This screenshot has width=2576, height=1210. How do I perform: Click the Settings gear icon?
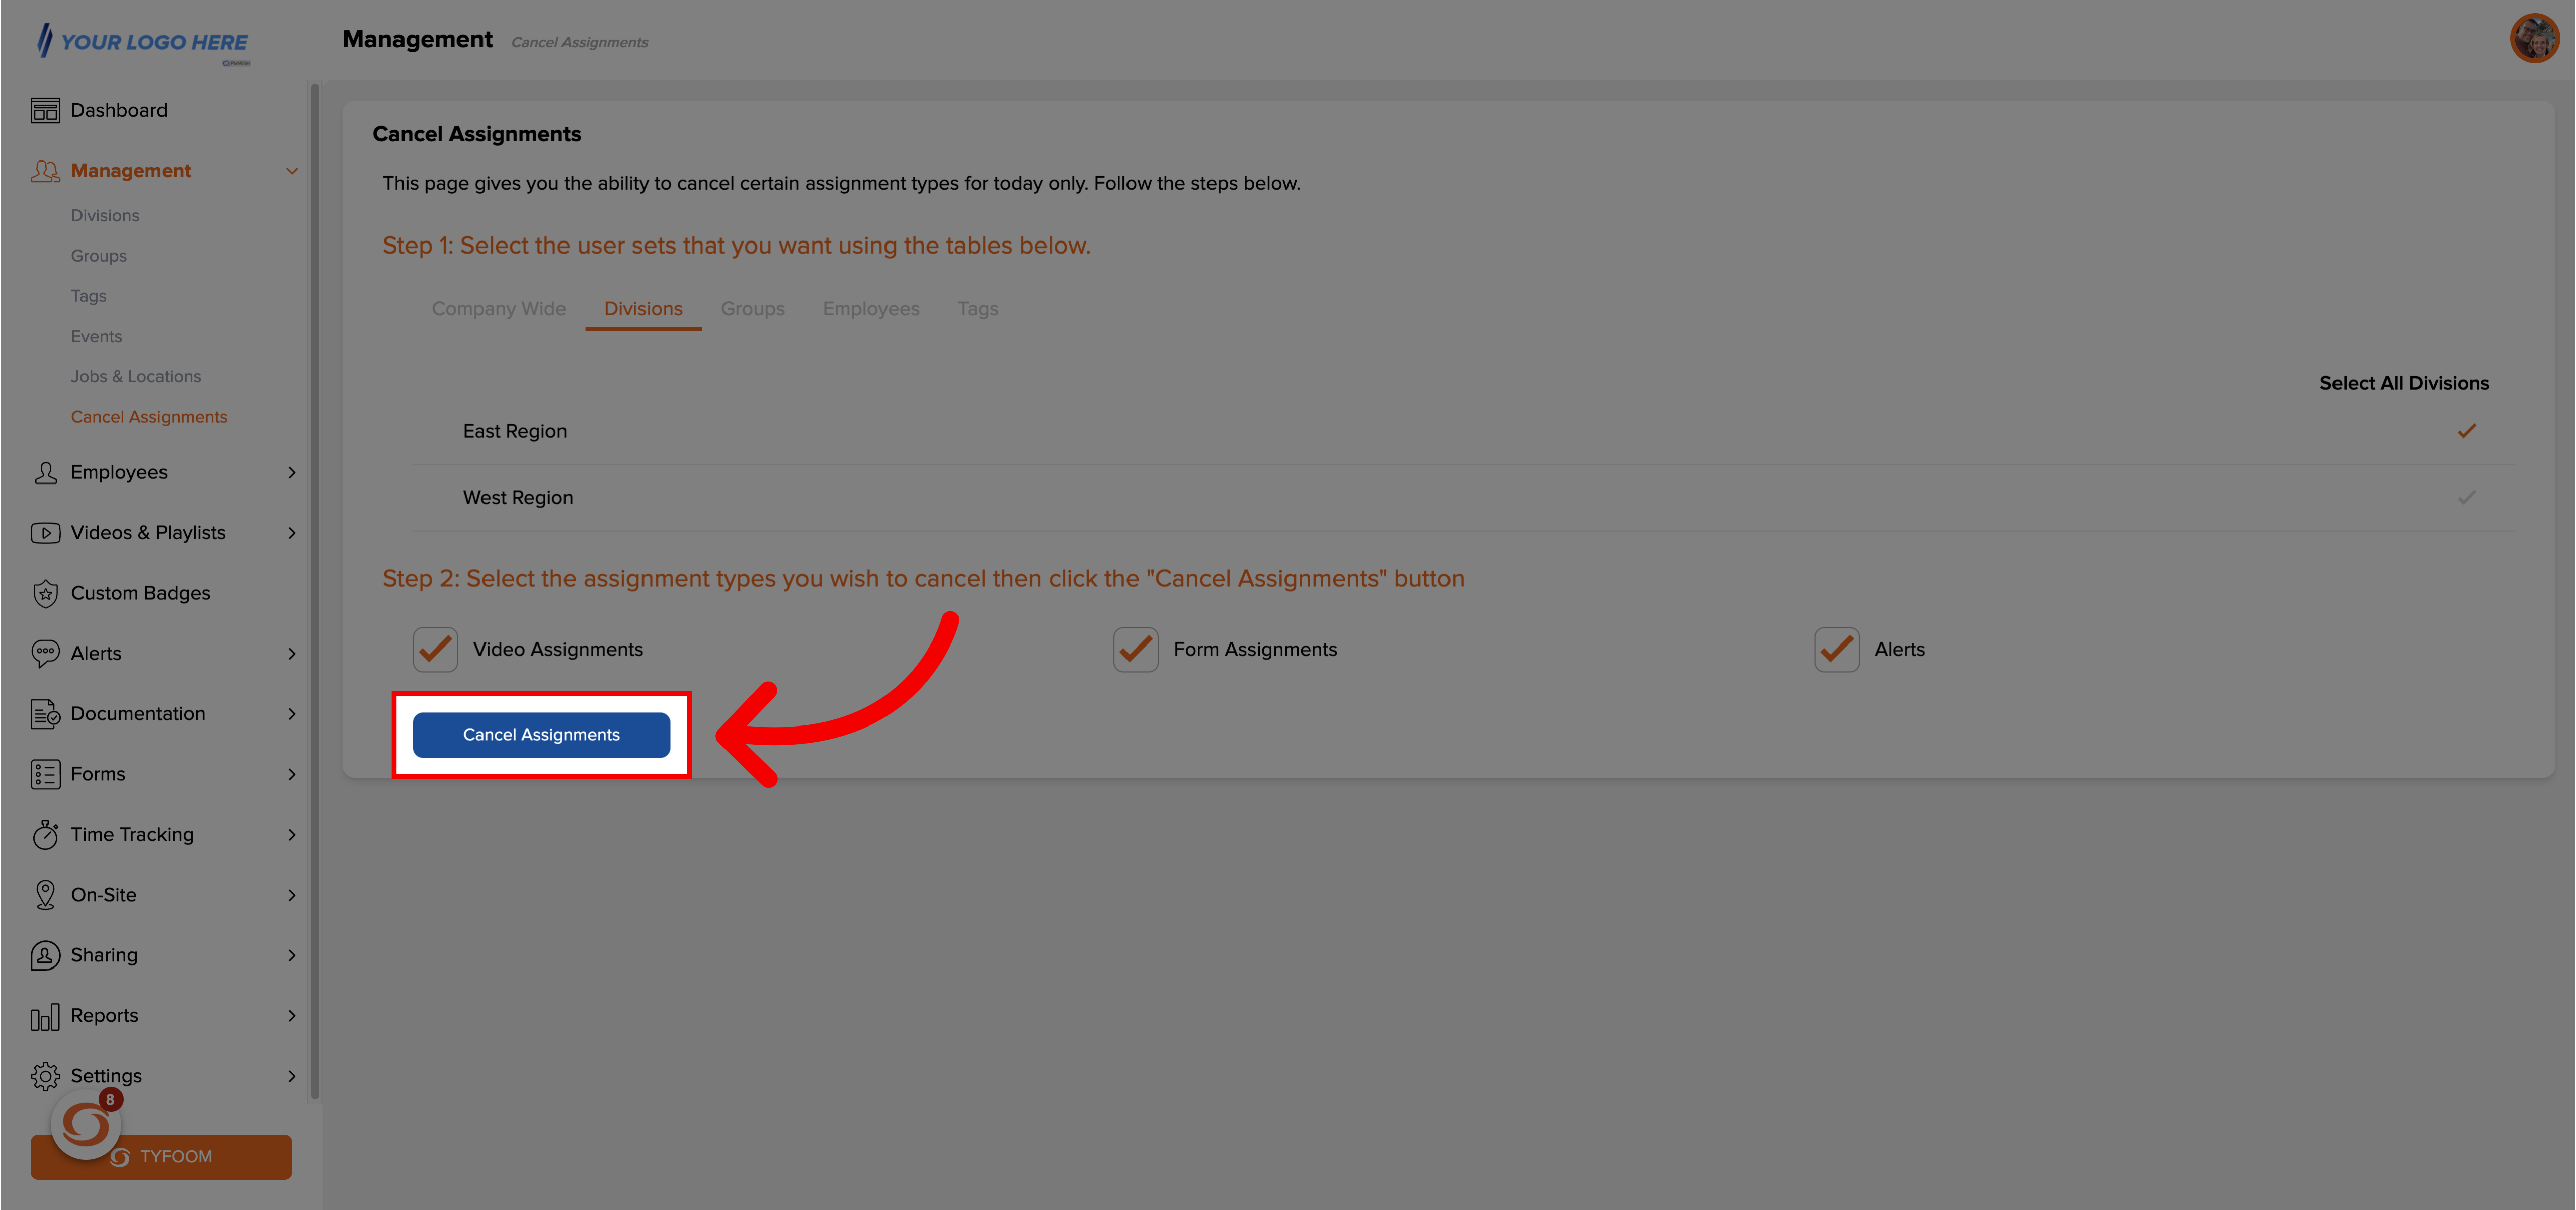(45, 1076)
